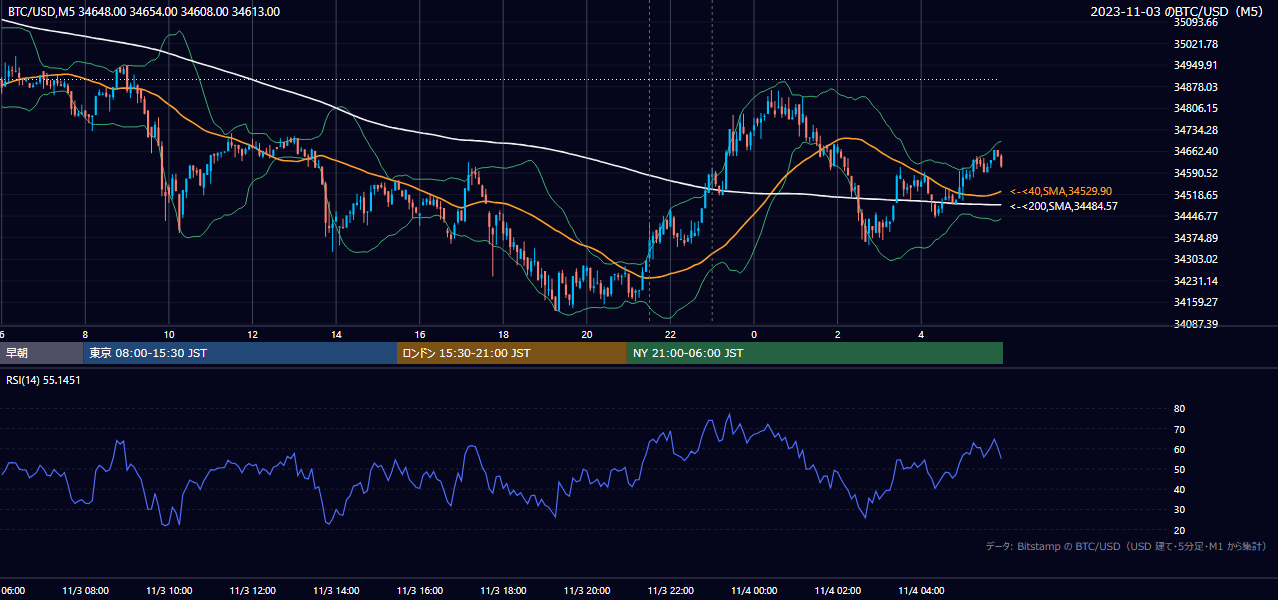Click the Bitstamp data source note

coord(1126,546)
